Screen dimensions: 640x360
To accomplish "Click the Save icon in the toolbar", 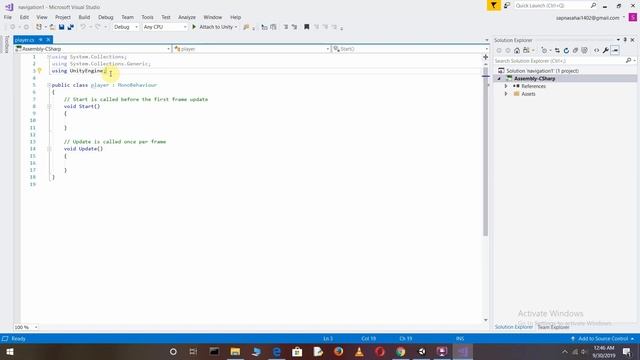I will (61, 27).
